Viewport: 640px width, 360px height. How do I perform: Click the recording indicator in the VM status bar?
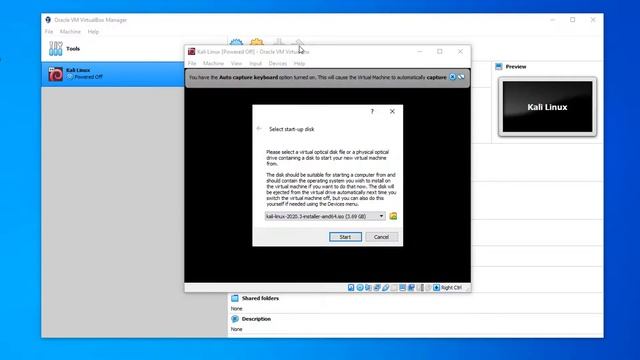[x=411, y=287]
